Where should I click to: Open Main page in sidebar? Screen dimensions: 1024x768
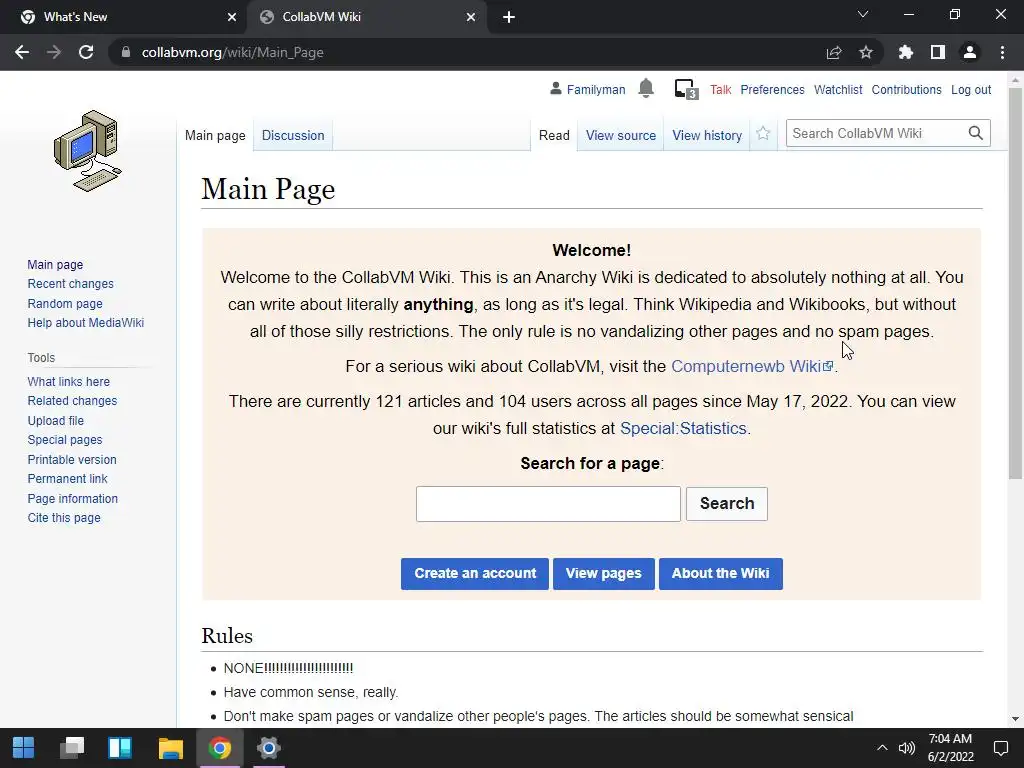tap(55, 264)
